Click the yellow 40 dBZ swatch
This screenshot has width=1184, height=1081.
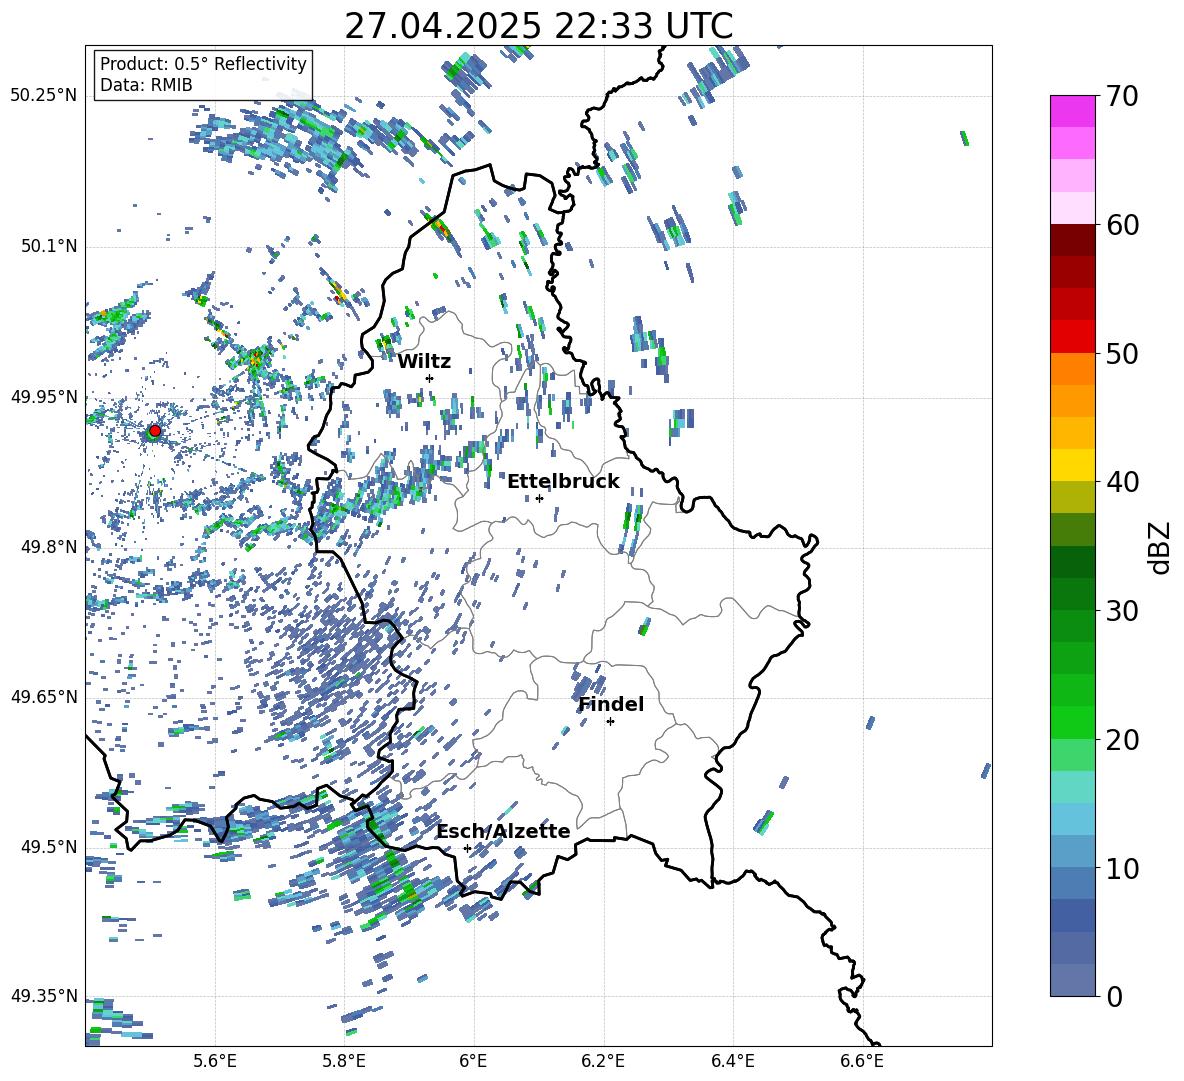(1072, 465)
